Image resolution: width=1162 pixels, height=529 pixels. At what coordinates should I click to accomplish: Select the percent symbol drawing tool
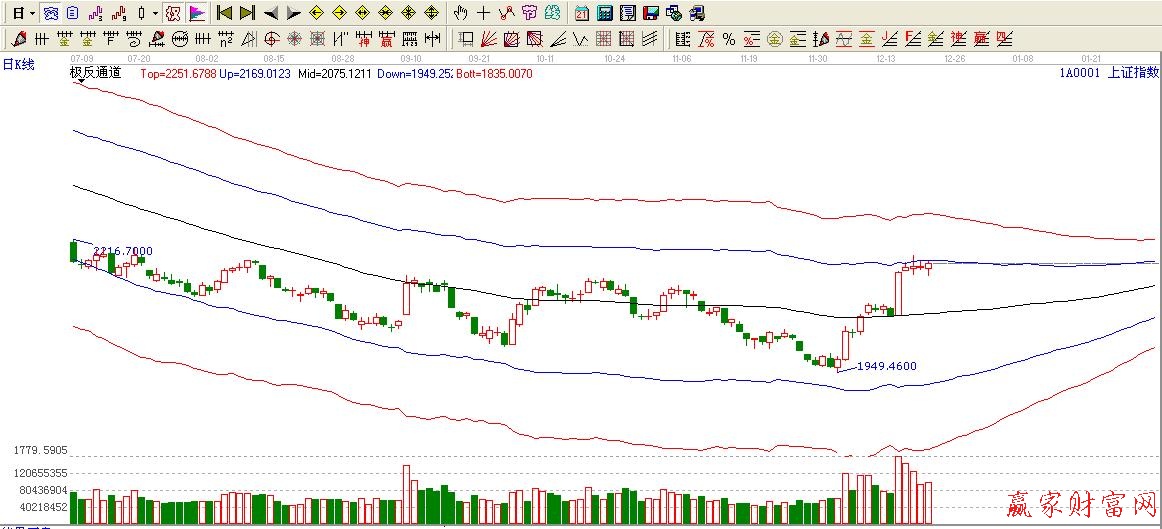(x=729, y=39)
